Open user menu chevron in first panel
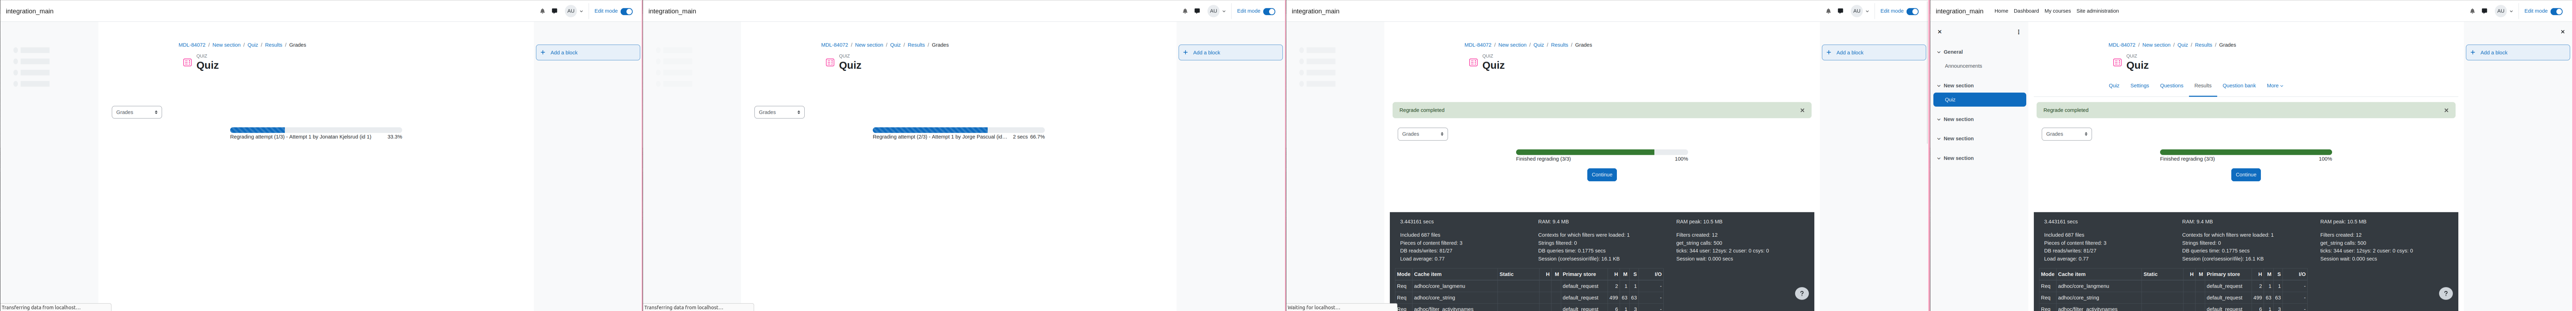The image size is (2576, 311). coord(581,11)
